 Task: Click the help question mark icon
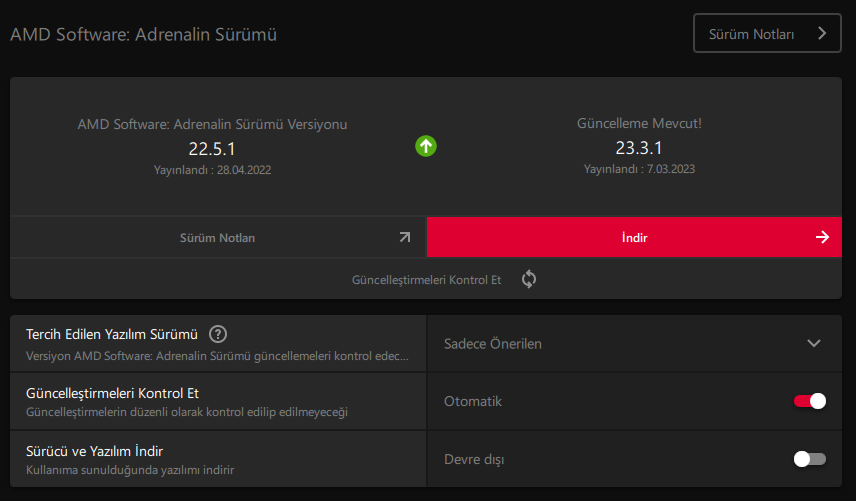coord(218,334)
